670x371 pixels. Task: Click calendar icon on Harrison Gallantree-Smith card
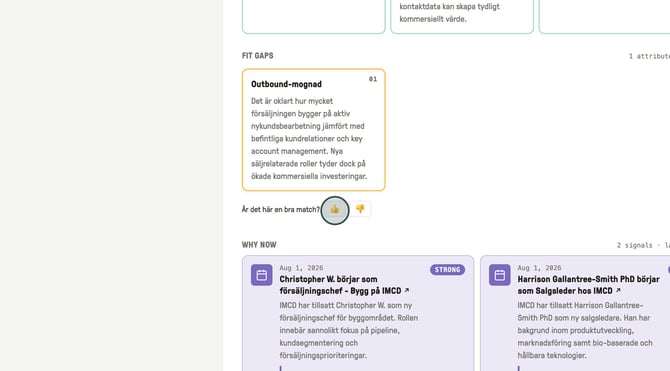(500, 275)
